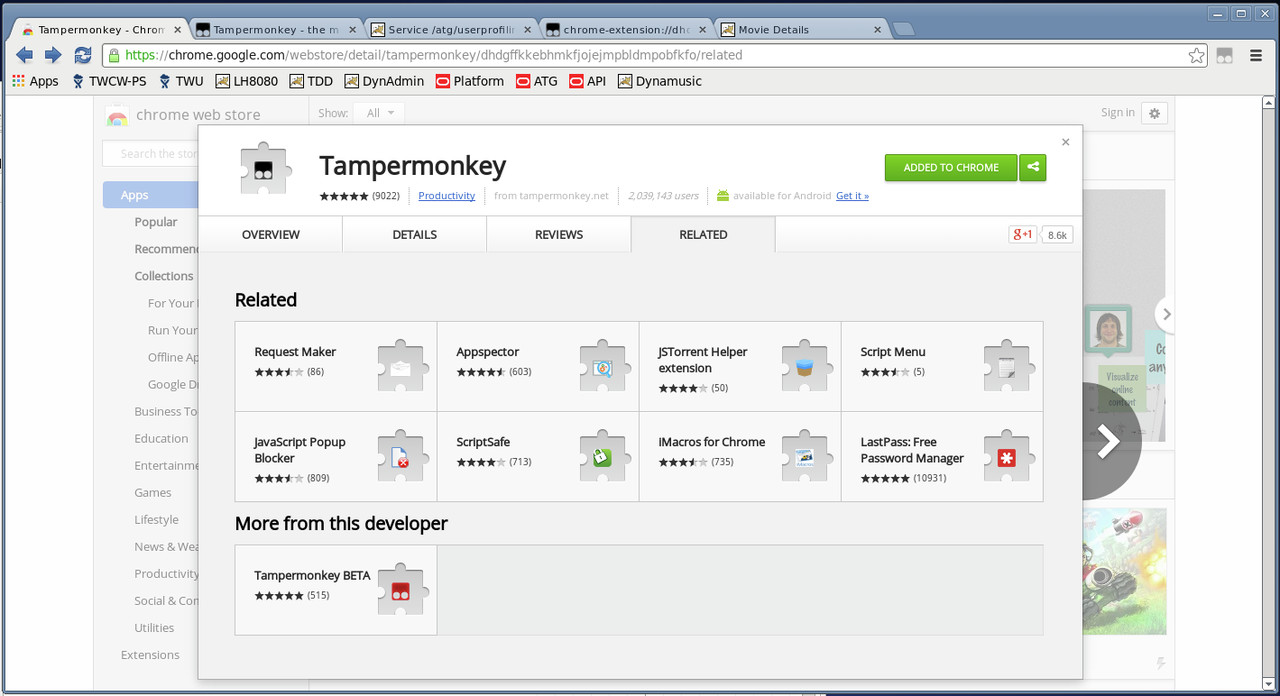Click the iMacros for Chrome icon
The width and height of the screenshot is (1280, 696).
pyautogui.click(x=808, y=456)
